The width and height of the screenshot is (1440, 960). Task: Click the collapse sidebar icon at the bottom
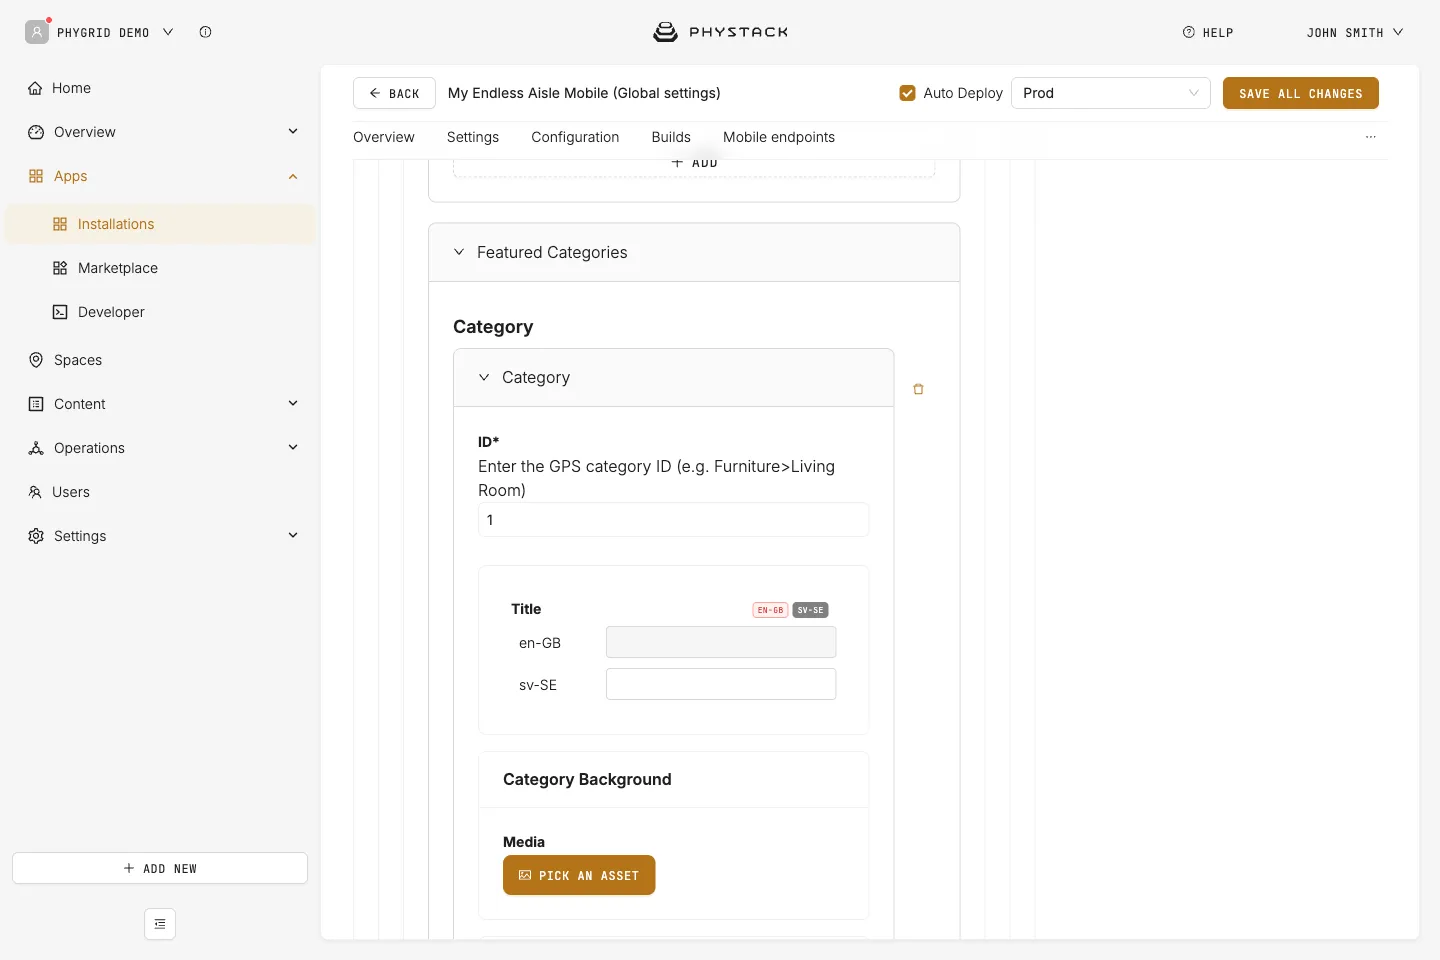[160, 924]
